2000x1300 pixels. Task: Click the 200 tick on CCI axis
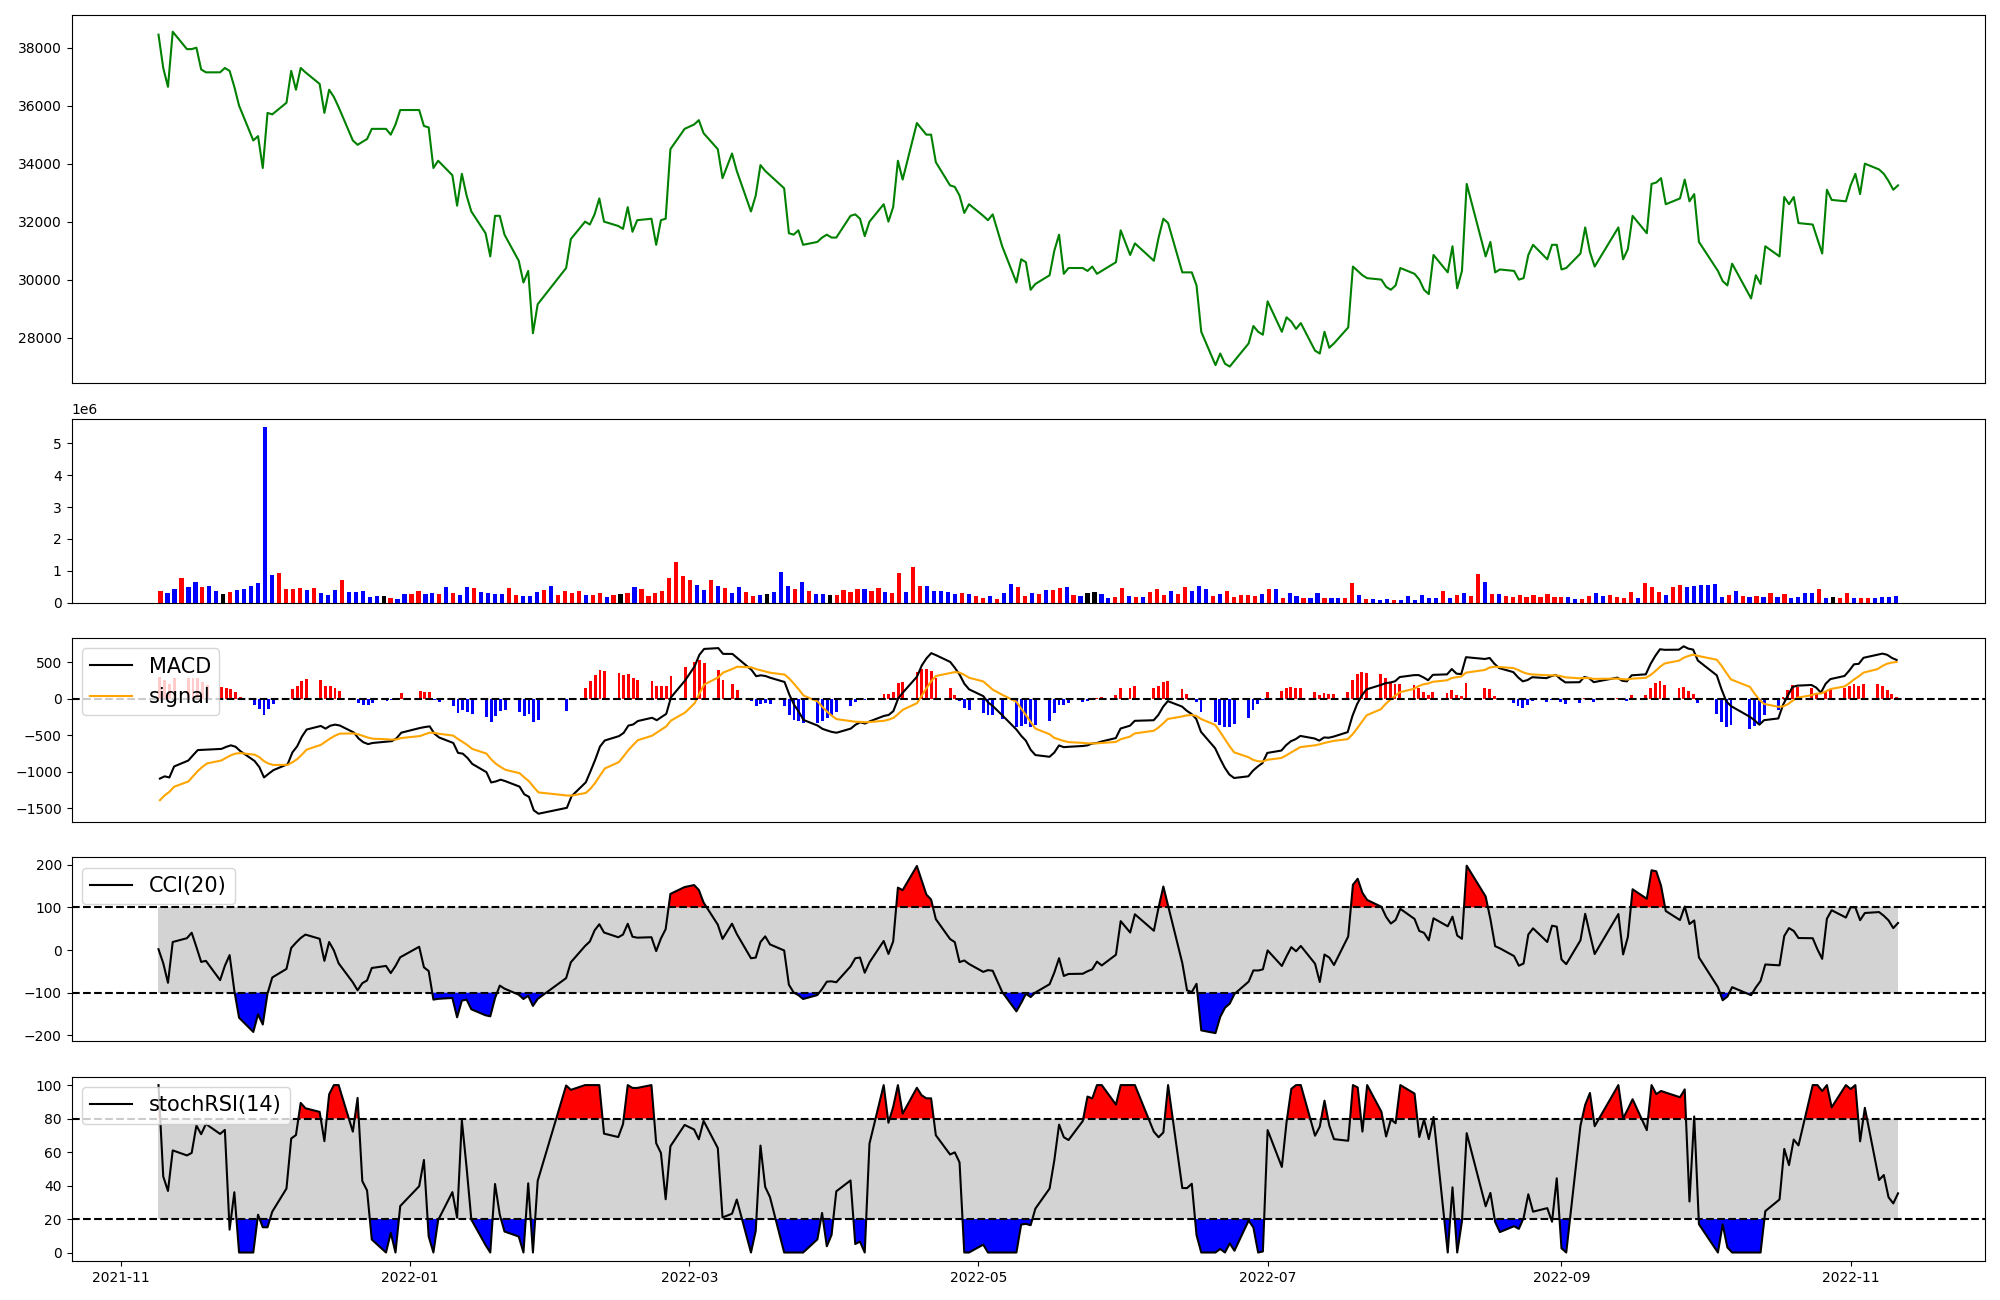point(48,865)
